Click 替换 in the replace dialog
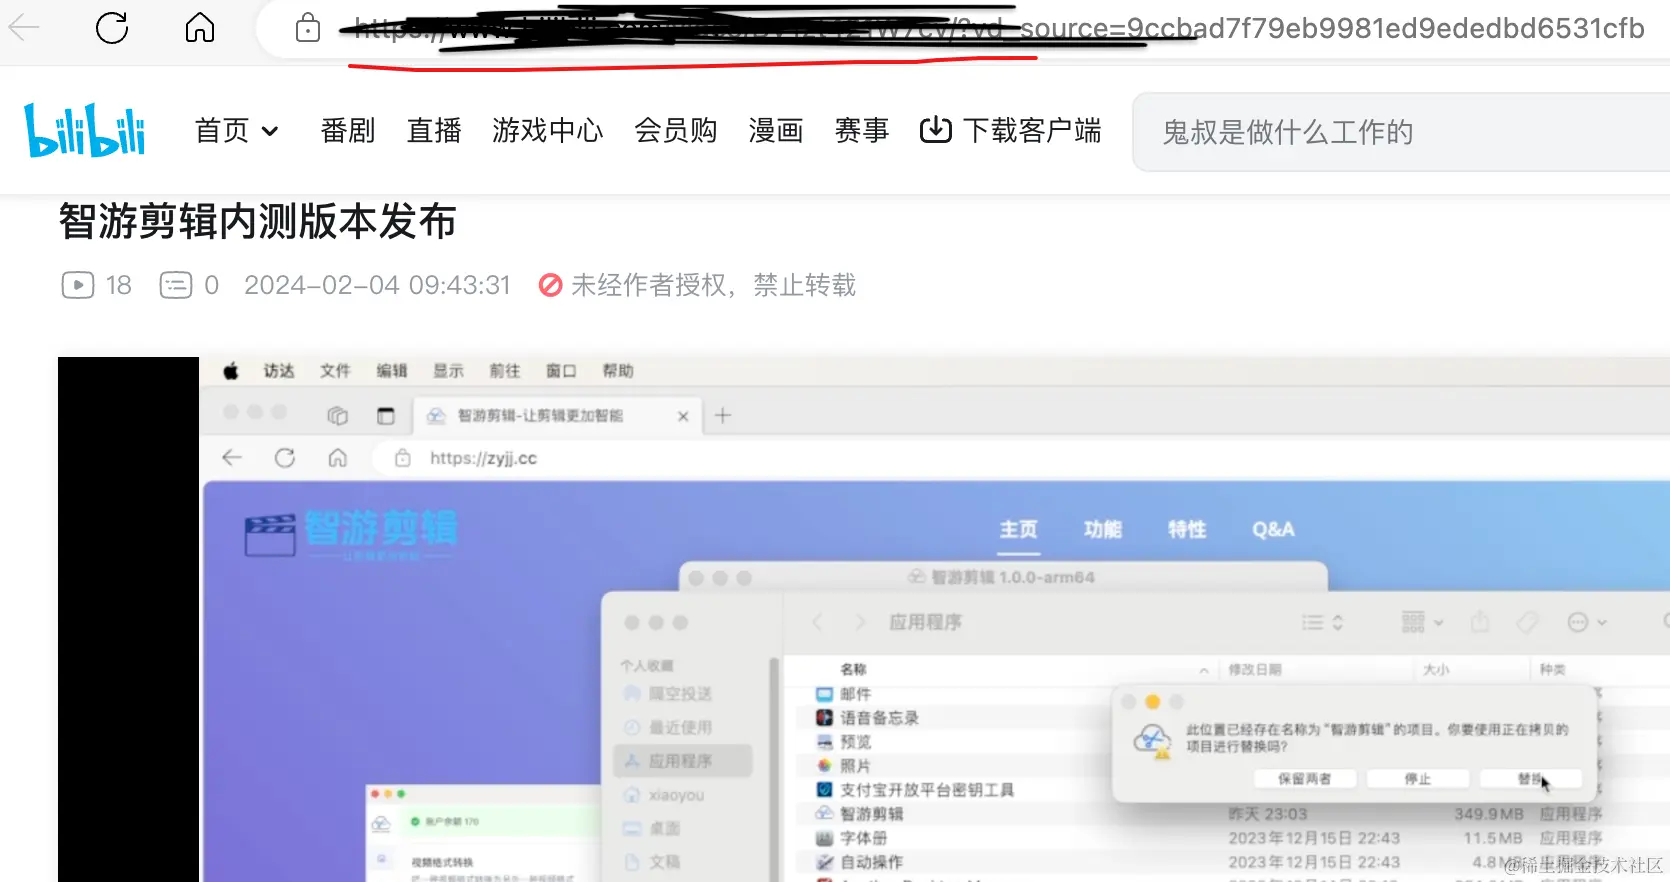Image resolution: width=1670 pixels, height=882 pixels. pyautogui.click(x=1530, y=778)
